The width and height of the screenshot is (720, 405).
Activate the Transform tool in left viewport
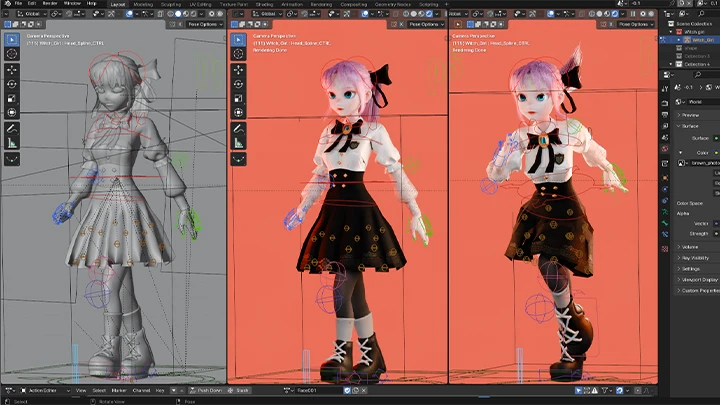click(12, 112)
